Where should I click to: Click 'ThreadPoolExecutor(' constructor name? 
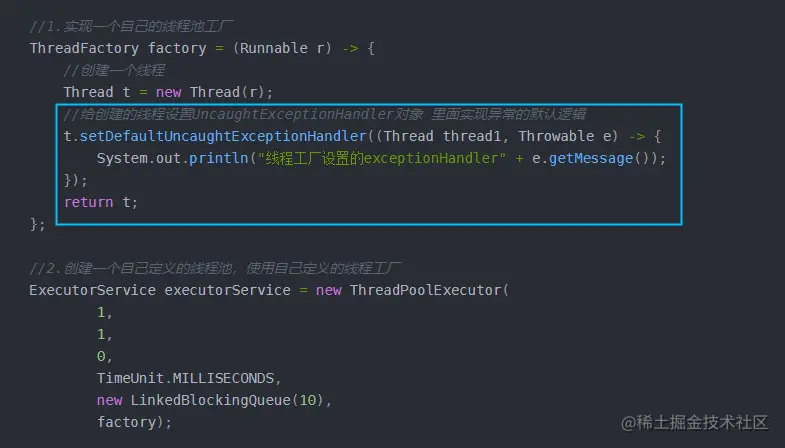(x=429, y=290)
